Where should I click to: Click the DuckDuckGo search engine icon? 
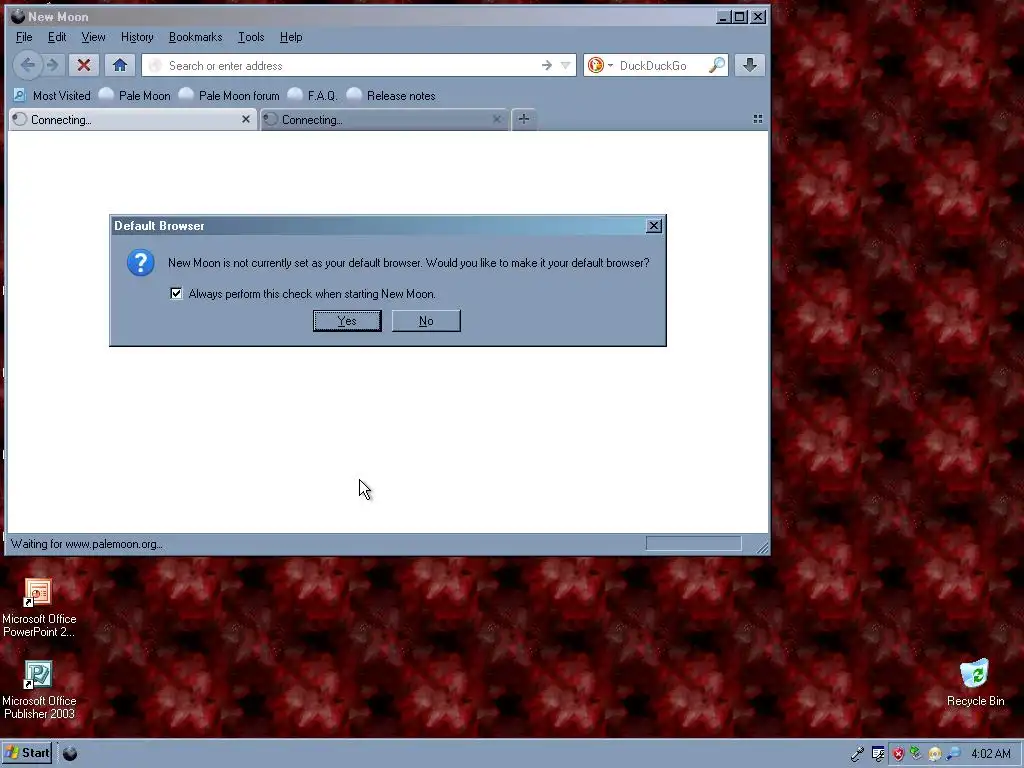595,65
